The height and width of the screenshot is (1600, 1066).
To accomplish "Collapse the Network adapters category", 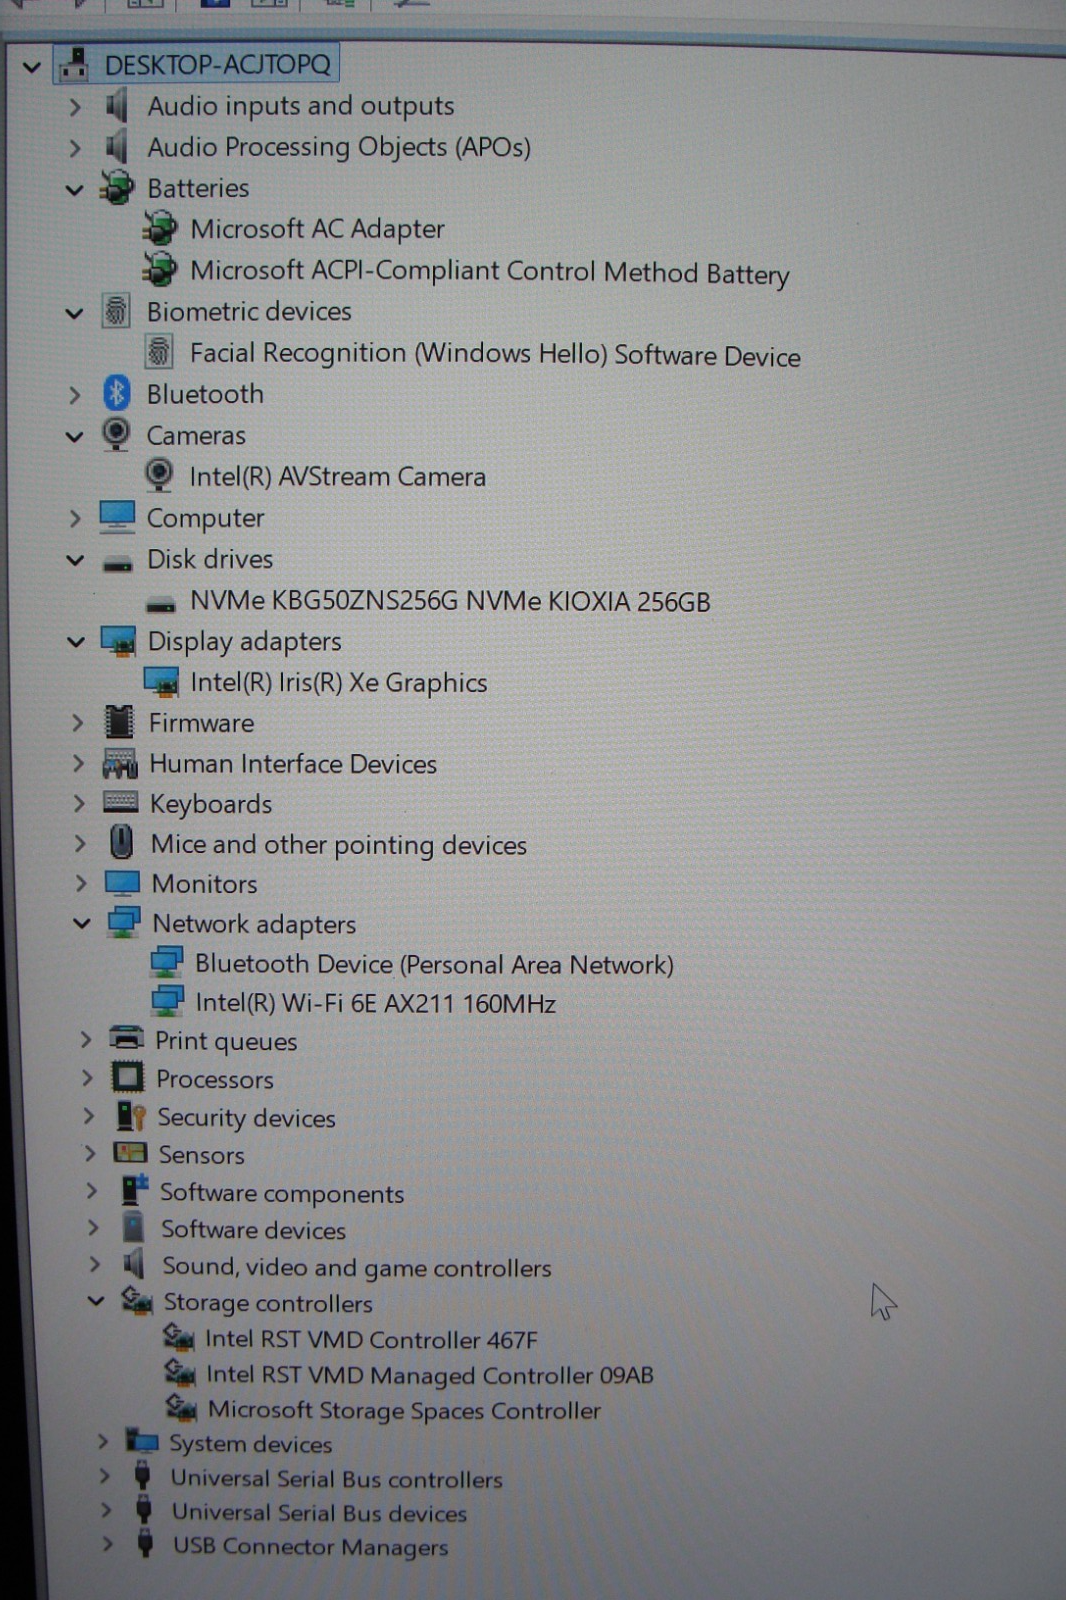I will click(x=82, y=923).
